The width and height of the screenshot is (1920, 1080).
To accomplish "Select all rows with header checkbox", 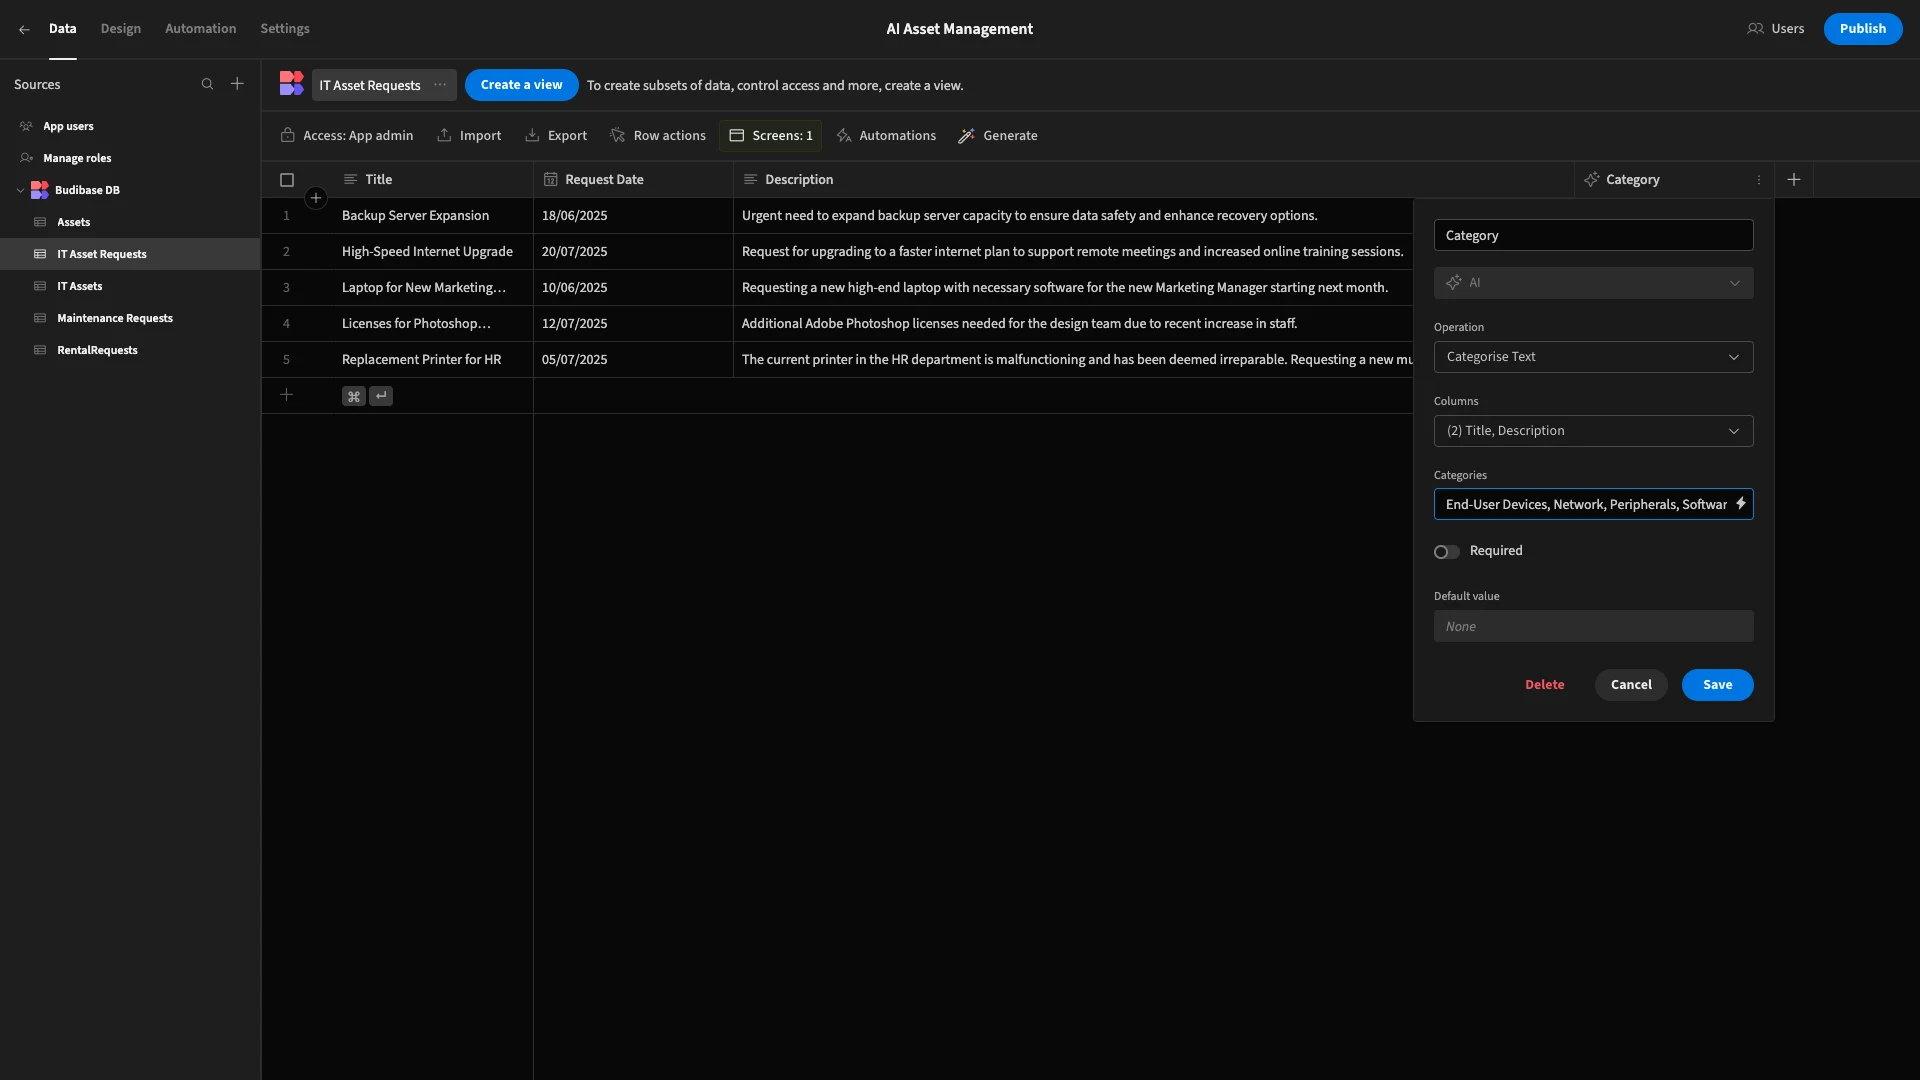I will [287, 180].
